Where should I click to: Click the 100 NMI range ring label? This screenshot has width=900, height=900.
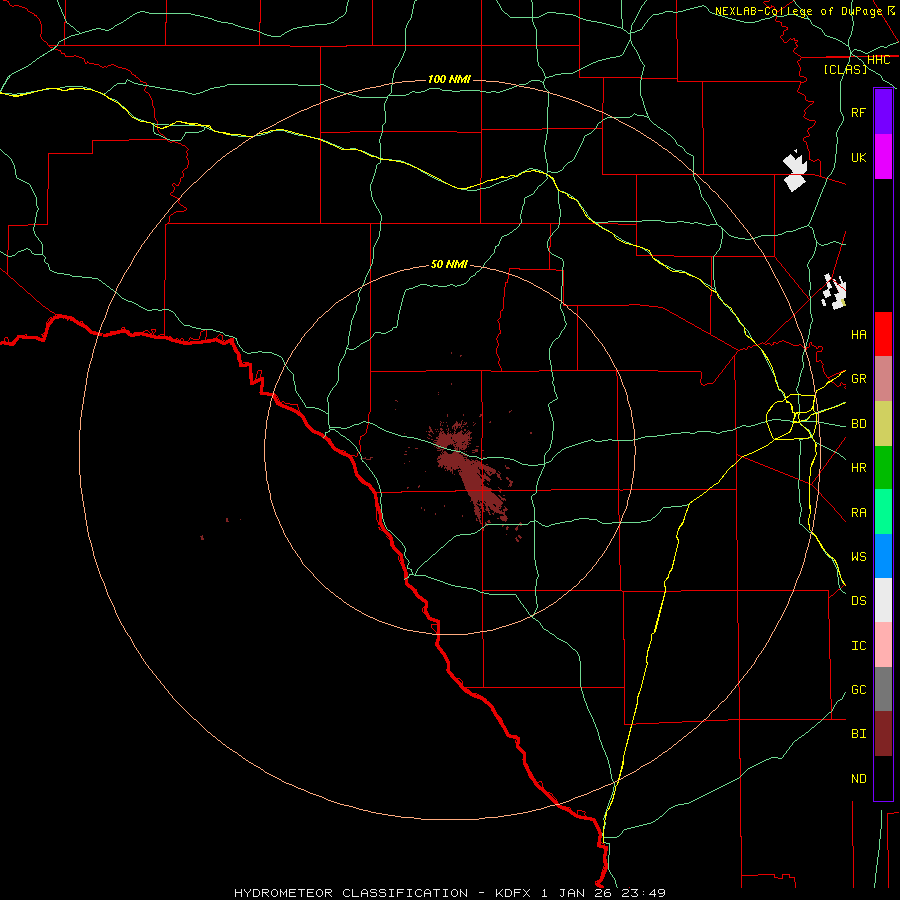449,79
